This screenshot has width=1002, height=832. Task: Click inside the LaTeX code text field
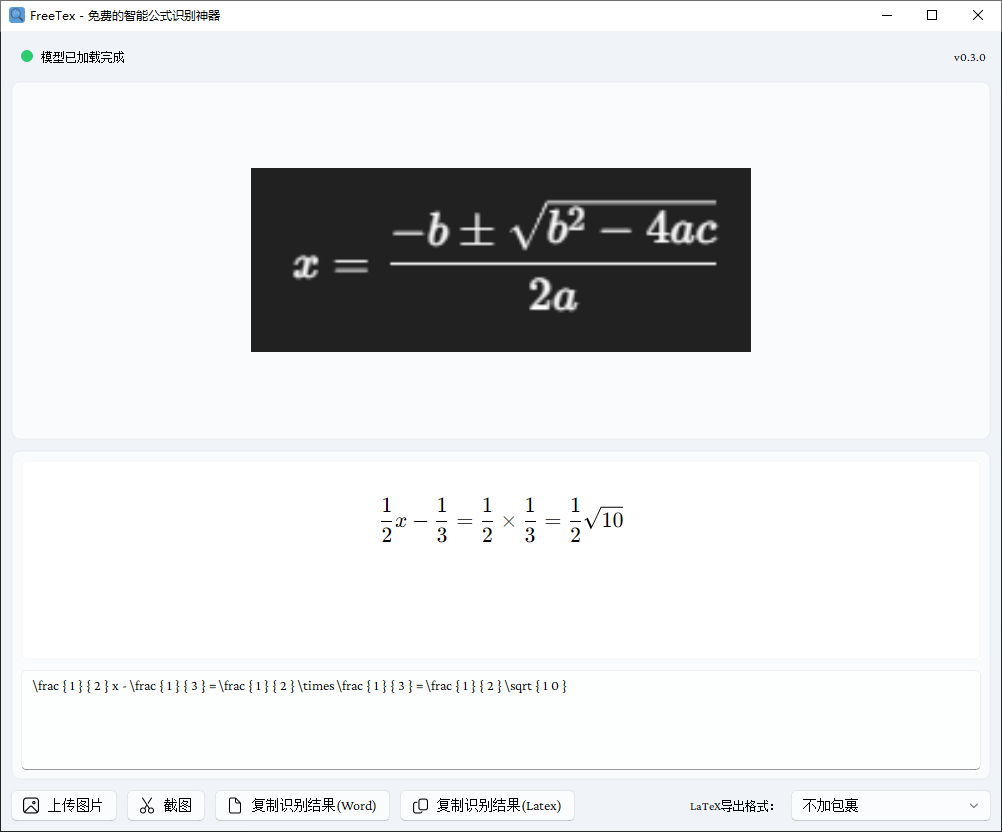501,720
